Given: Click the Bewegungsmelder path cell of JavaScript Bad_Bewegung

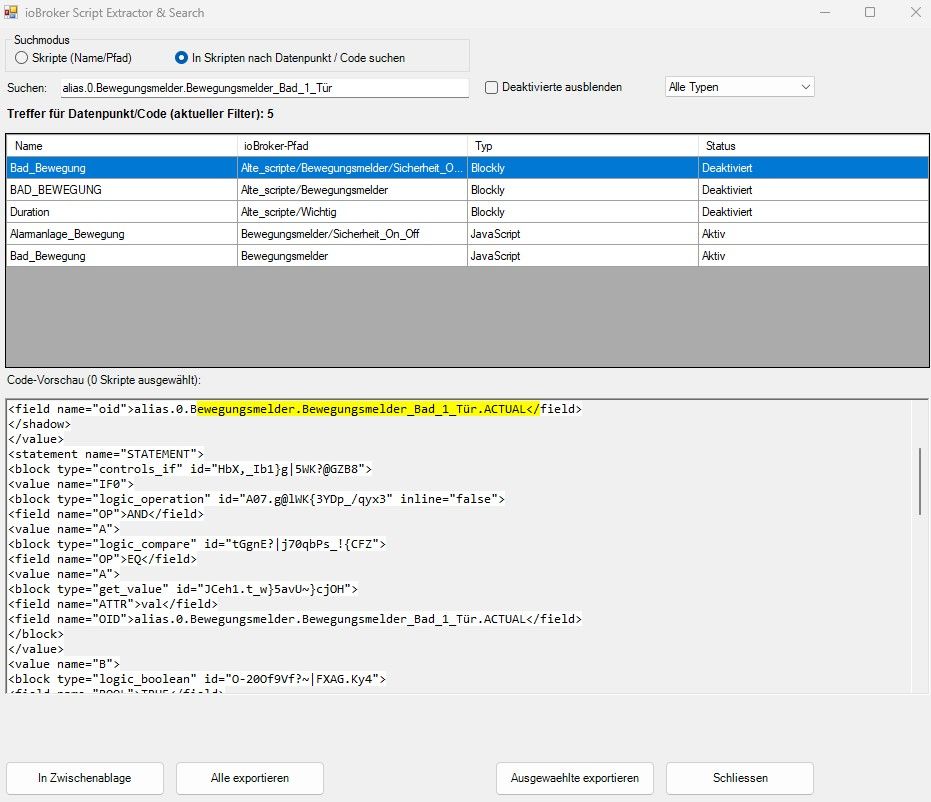Looking at the screenshot, I should pyautogui.click(x=352, y=256).
